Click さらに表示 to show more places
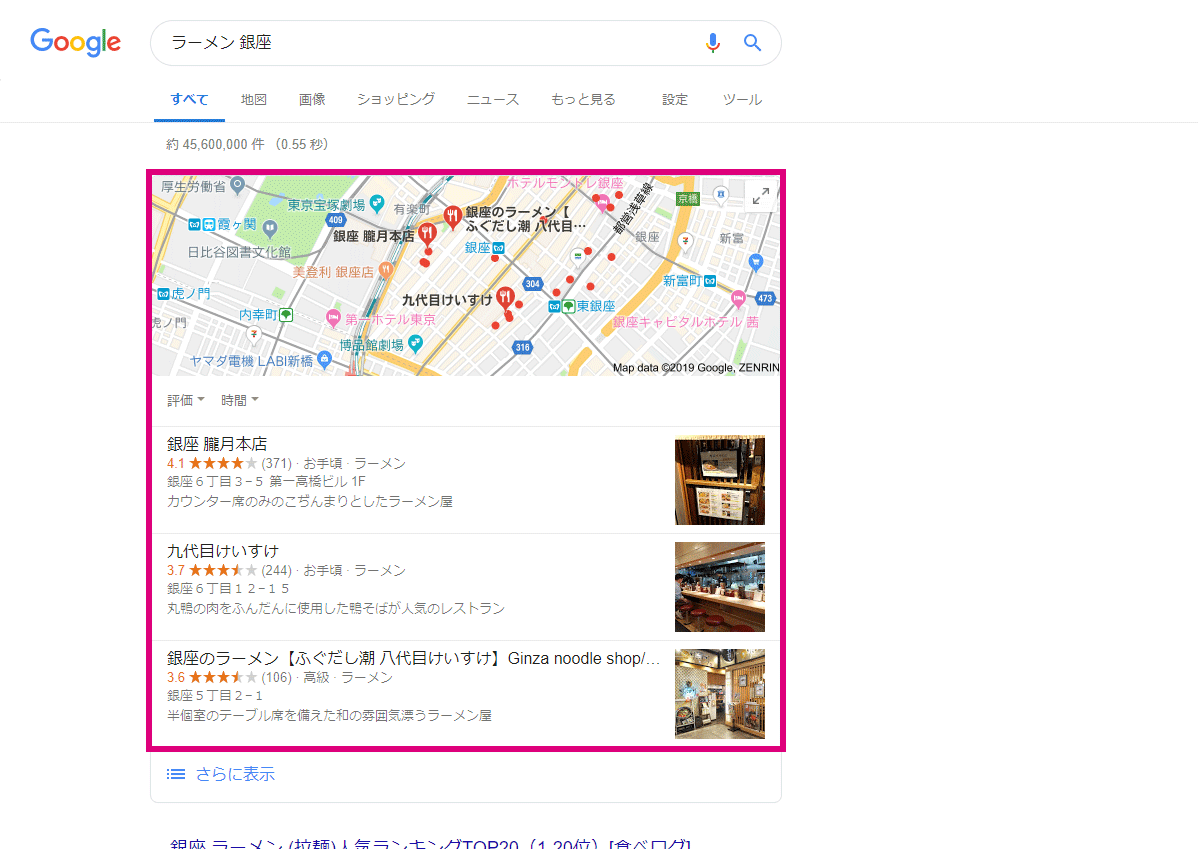 click(x=235, y=774)
